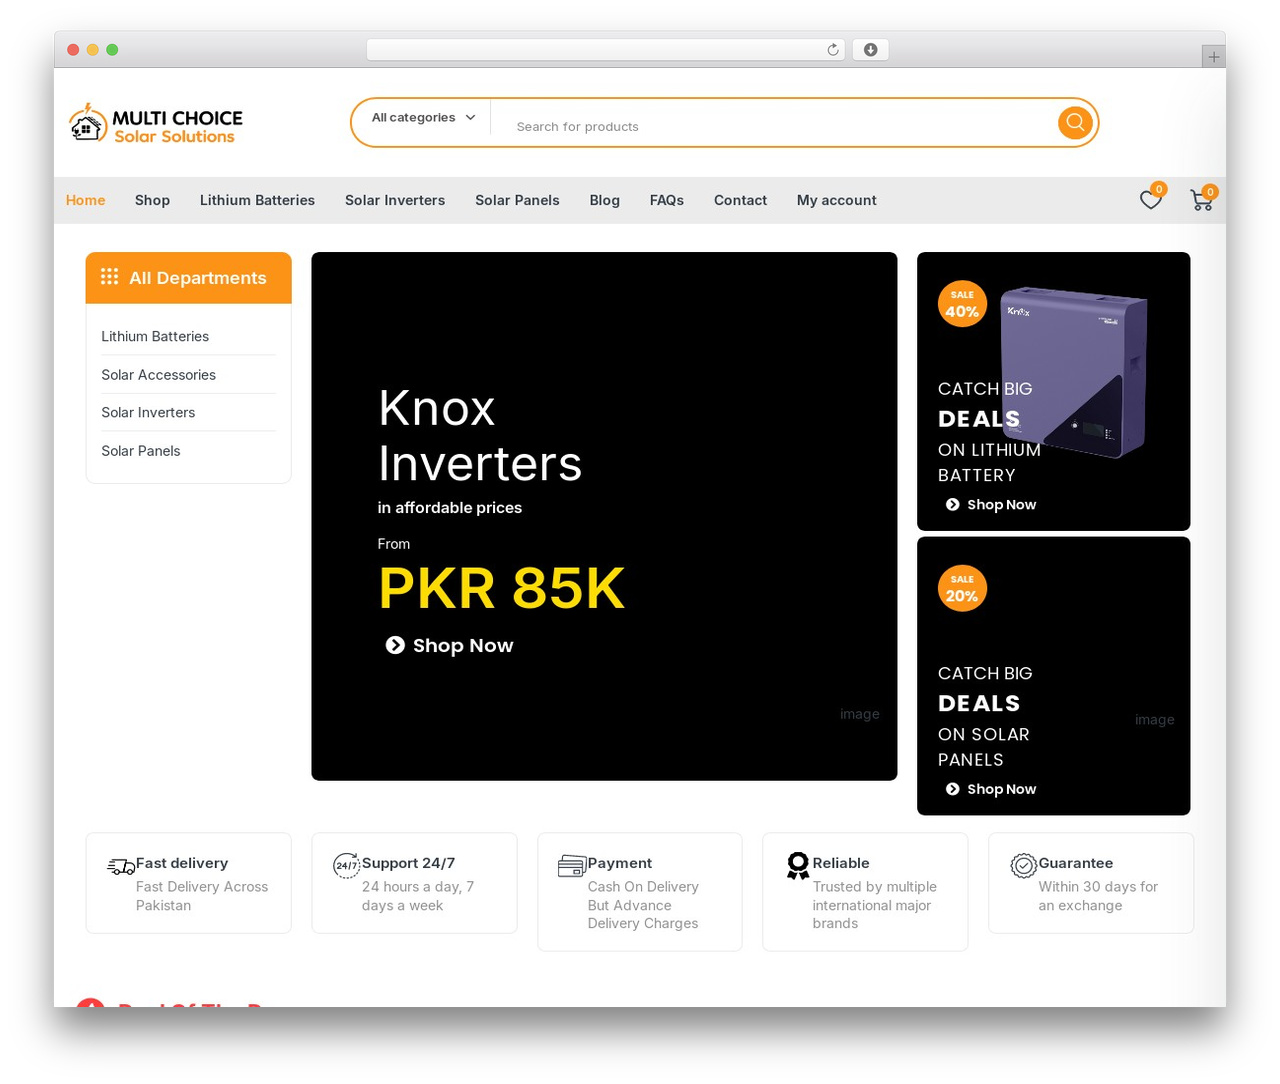Open the Contact menu item

point(740,200)
